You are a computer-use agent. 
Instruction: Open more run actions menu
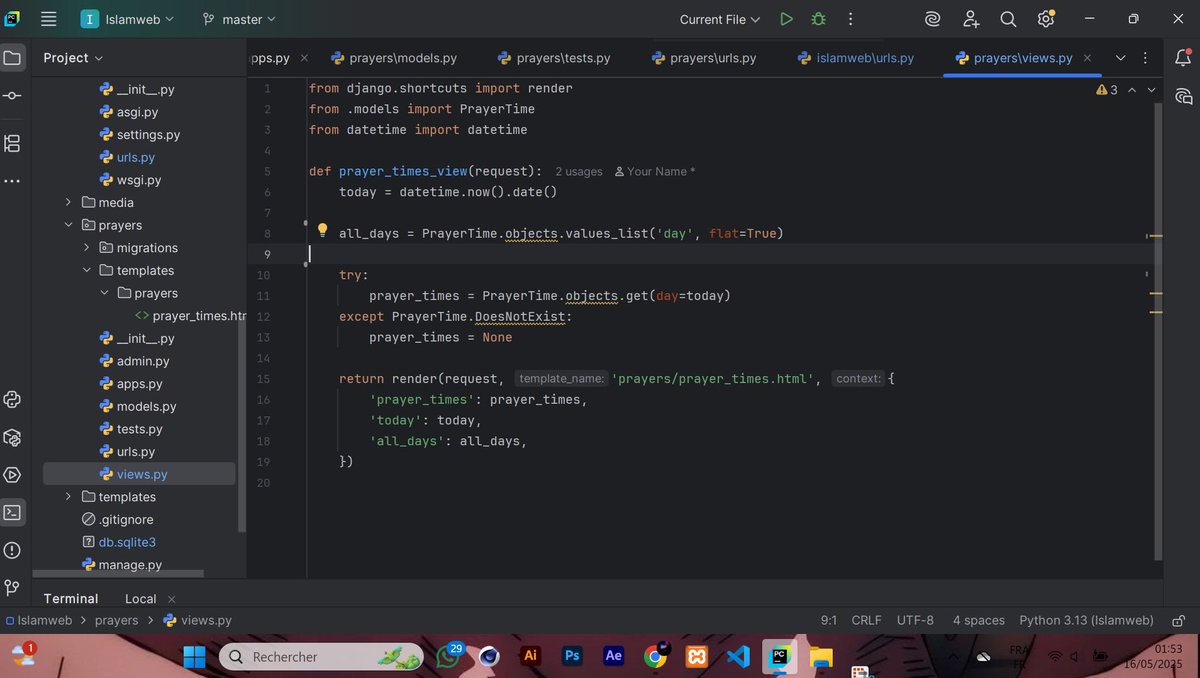click(850, 19)
